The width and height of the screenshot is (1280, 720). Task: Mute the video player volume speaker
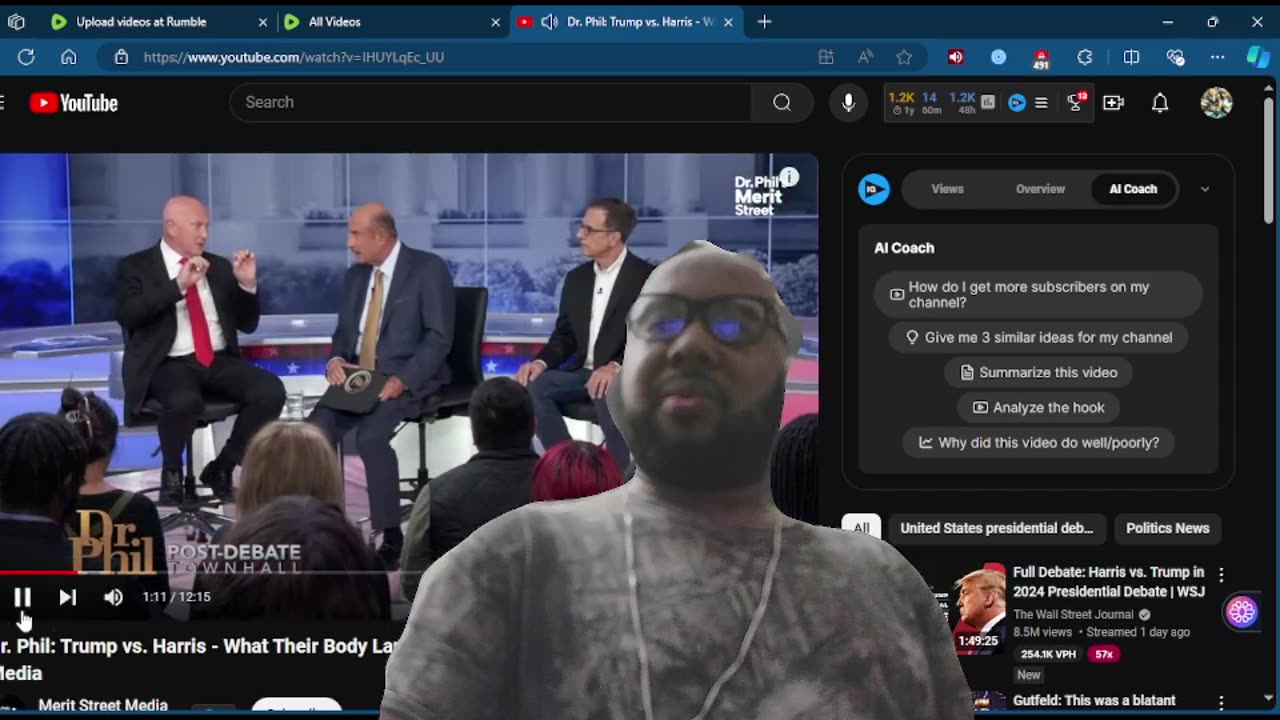pos(113,597)
